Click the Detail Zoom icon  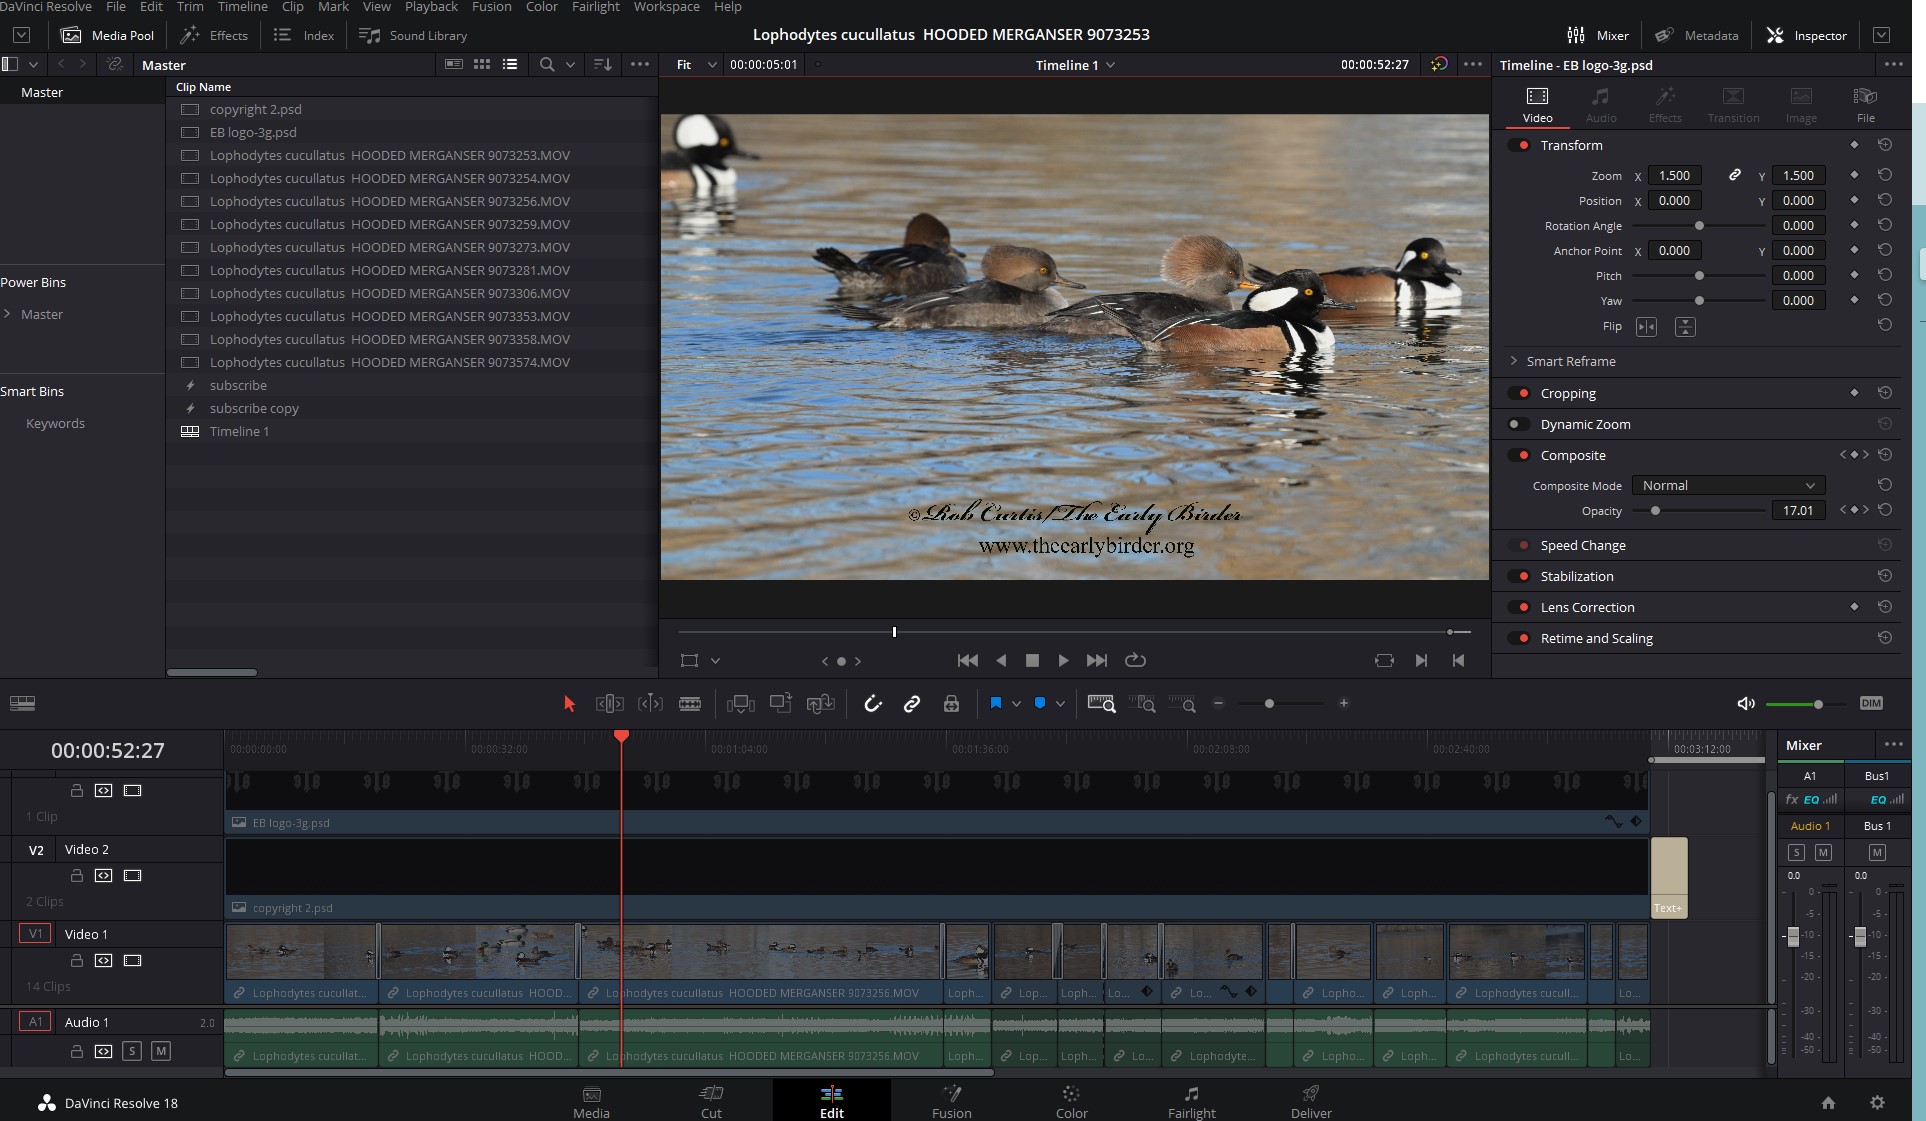pos(1142,704)
